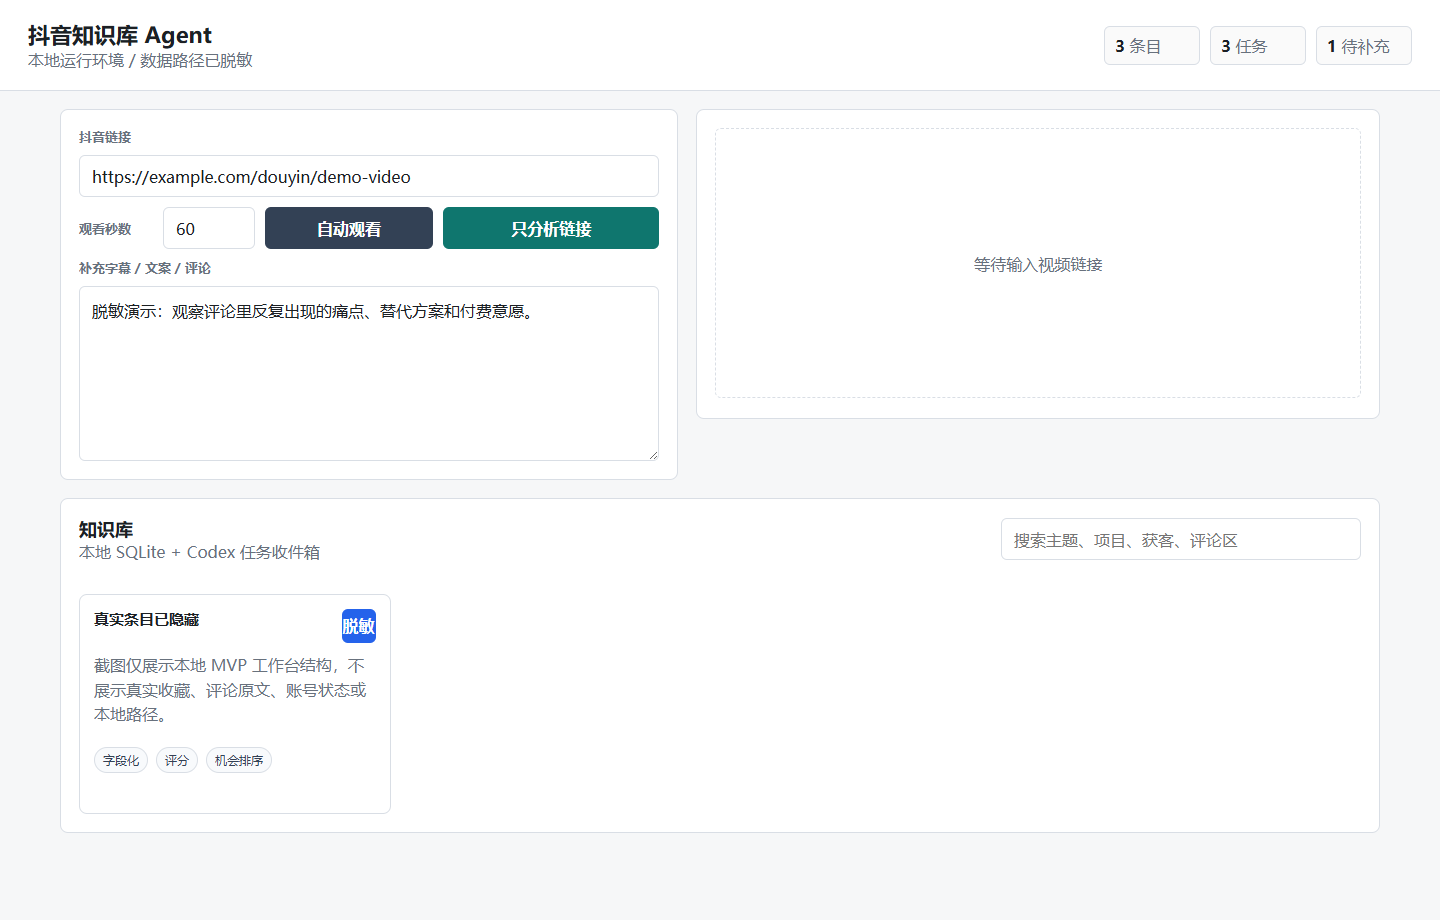
Task: Select the 字段化 tag
Action: pyautogui.click(x=121, y=760)
